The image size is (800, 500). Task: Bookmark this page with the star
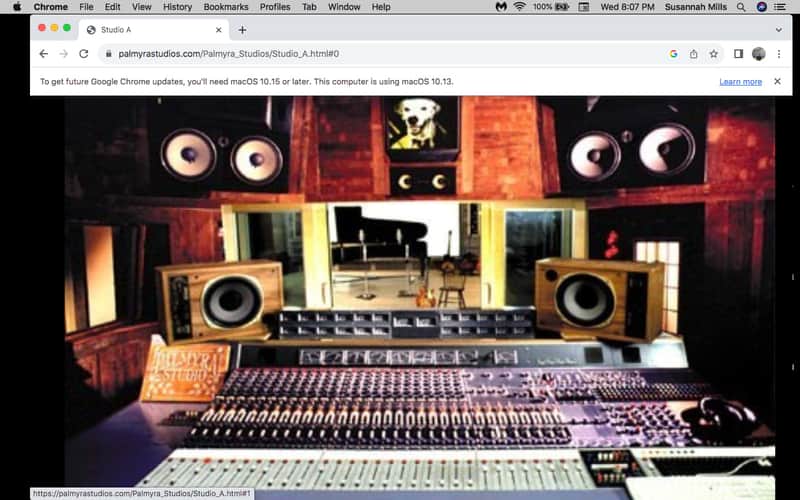(713, 54)
